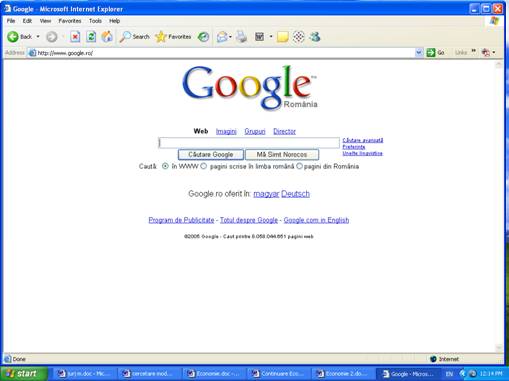Expand the Mail icon dropdown arrow
This screenshot has height=381, width=509.
click(230, 37)
